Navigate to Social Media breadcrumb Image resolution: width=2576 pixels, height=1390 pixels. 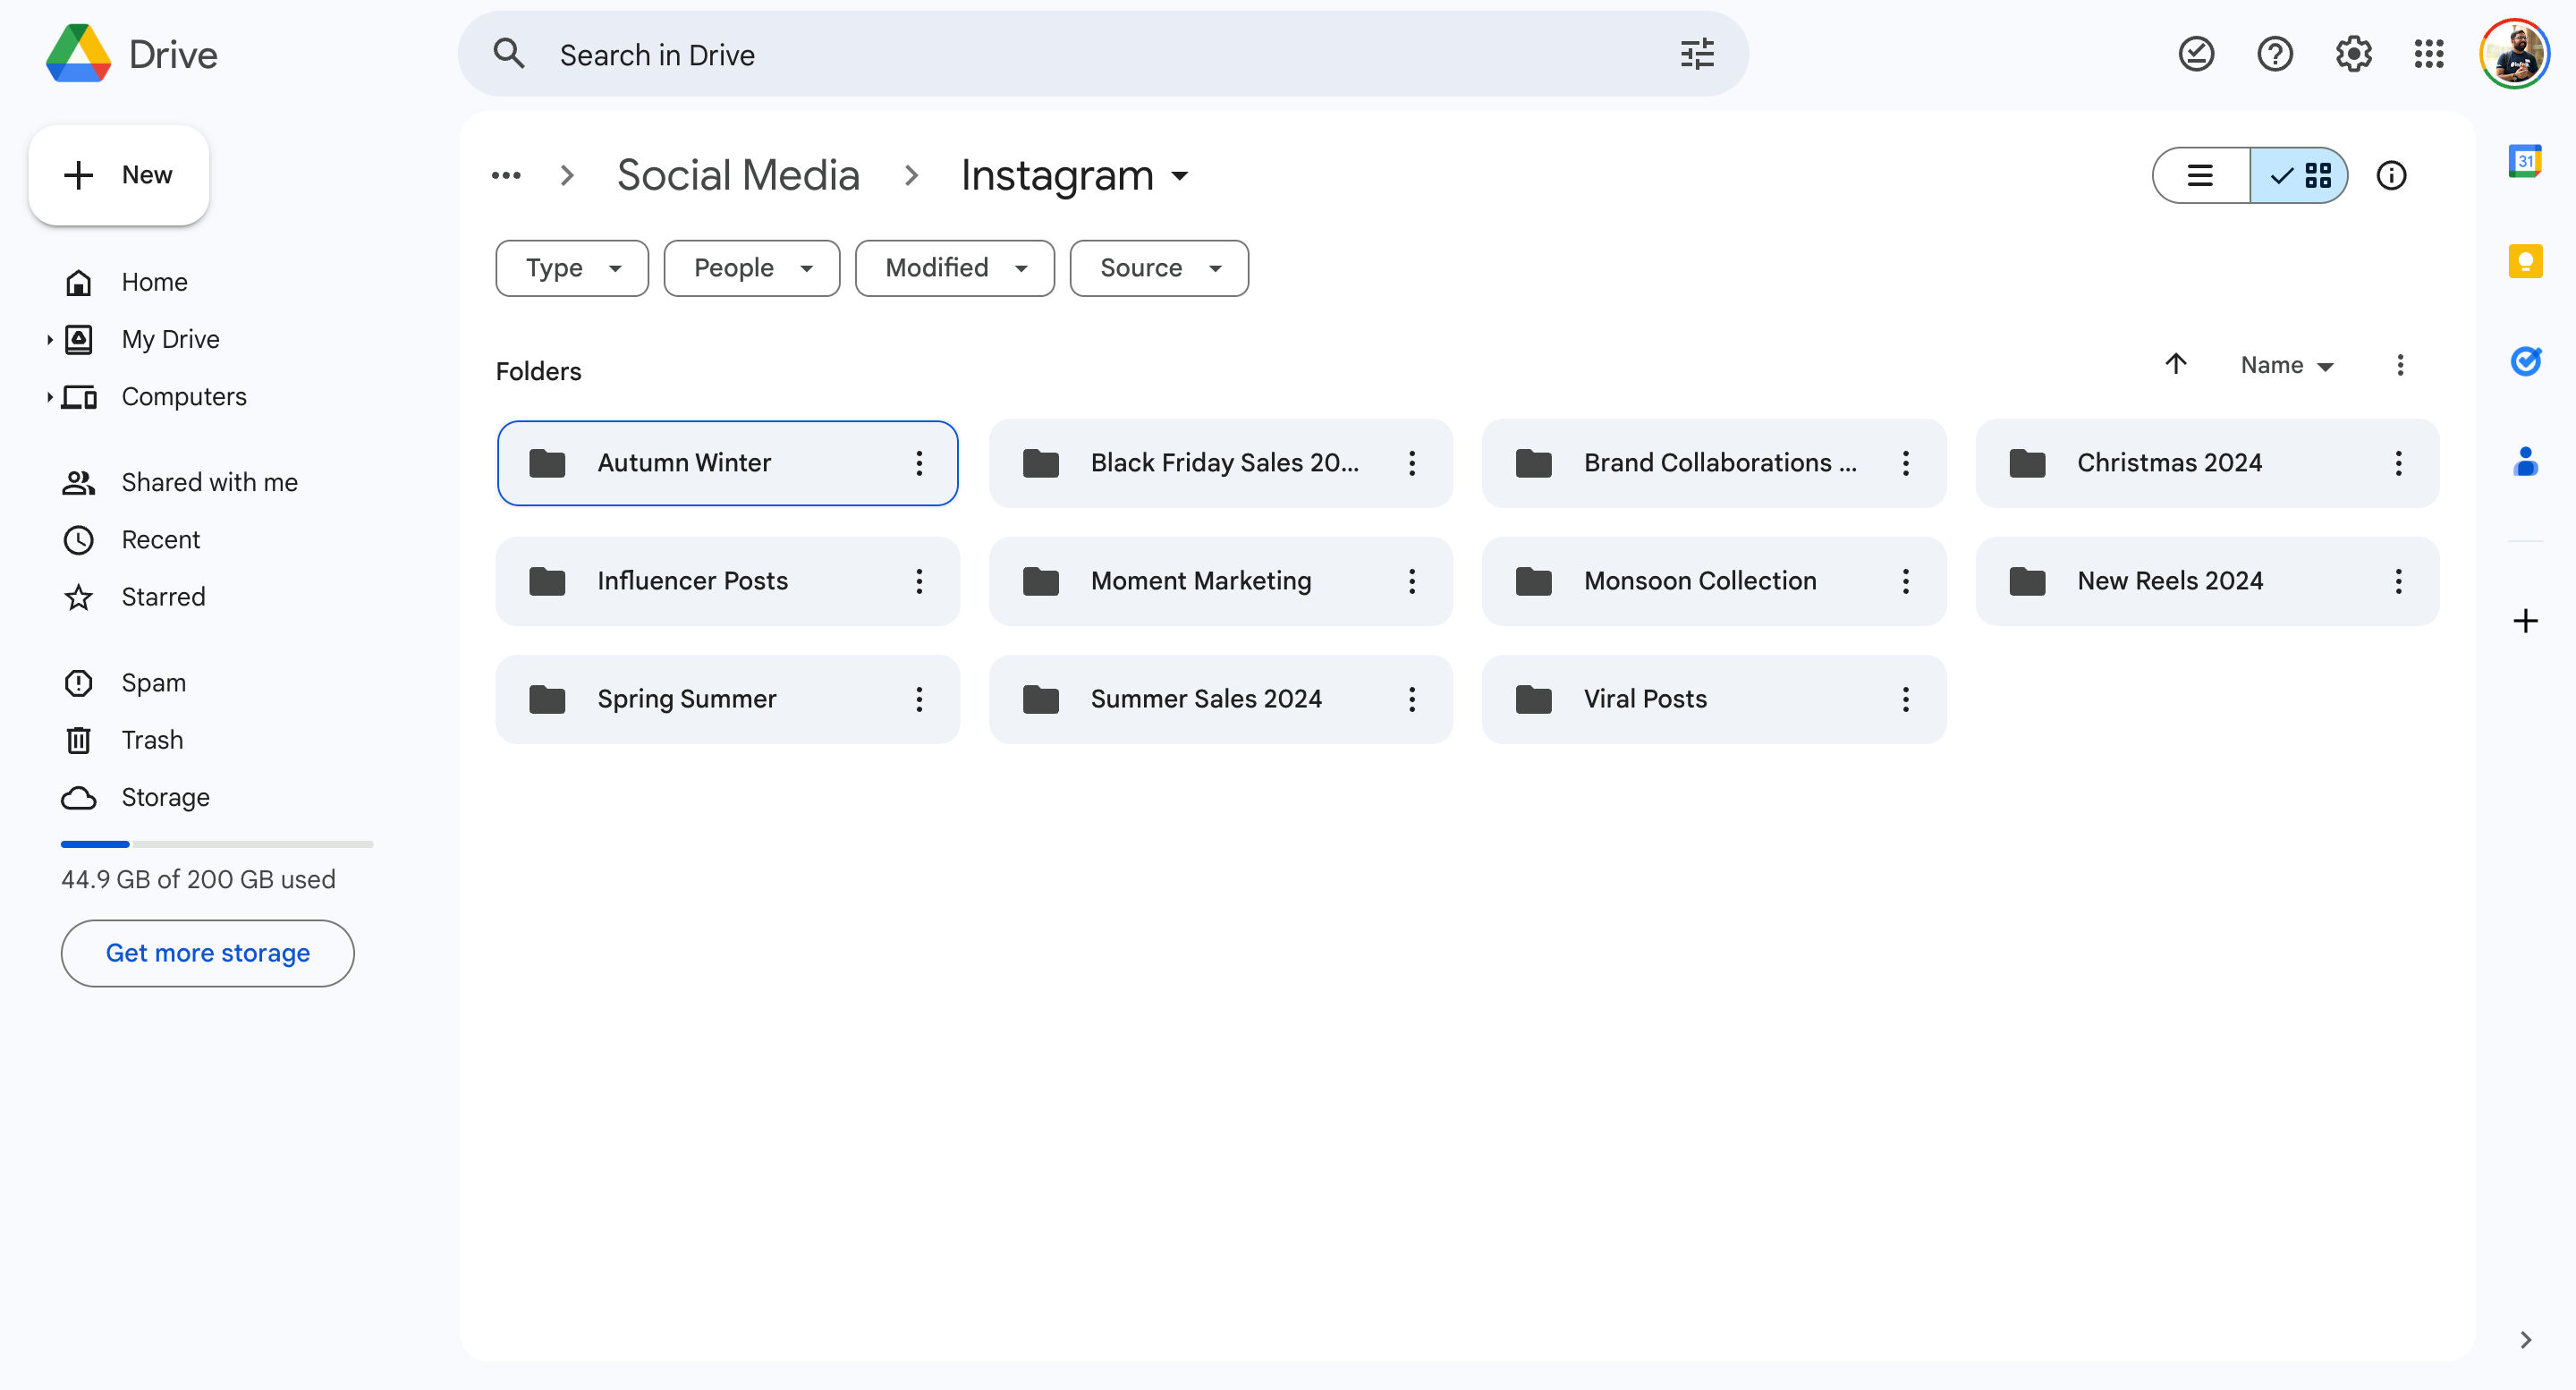738,176
